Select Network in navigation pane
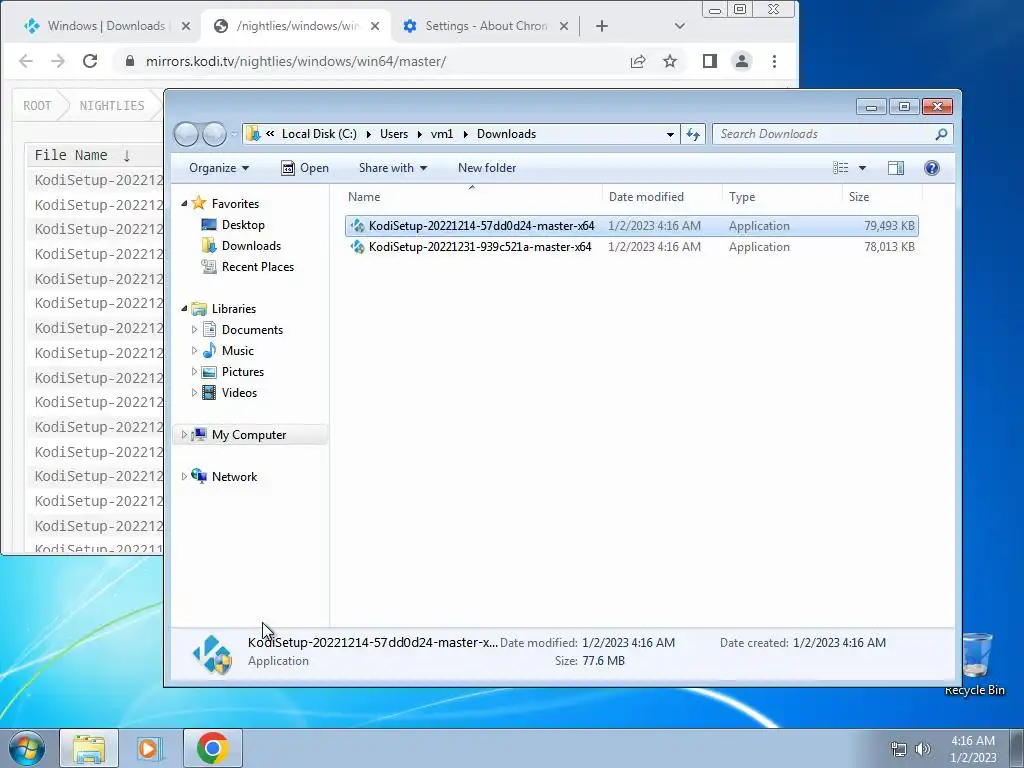The image size is (1024, 768). point(234,477)
